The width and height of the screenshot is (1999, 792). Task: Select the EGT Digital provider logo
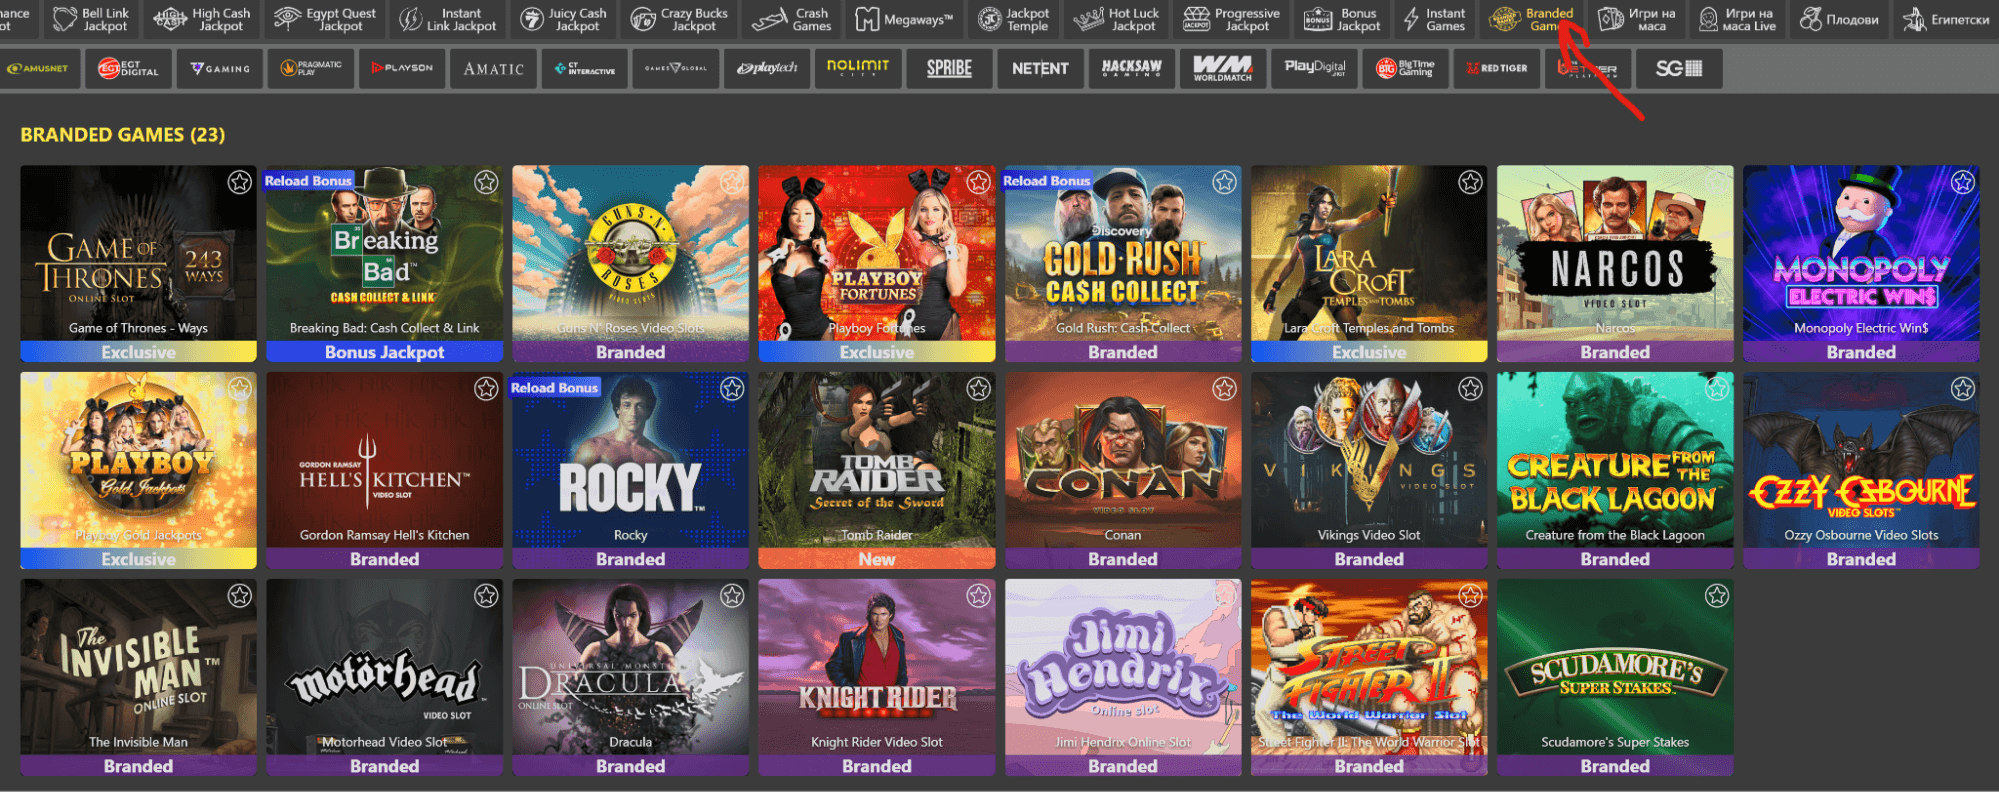129,69
